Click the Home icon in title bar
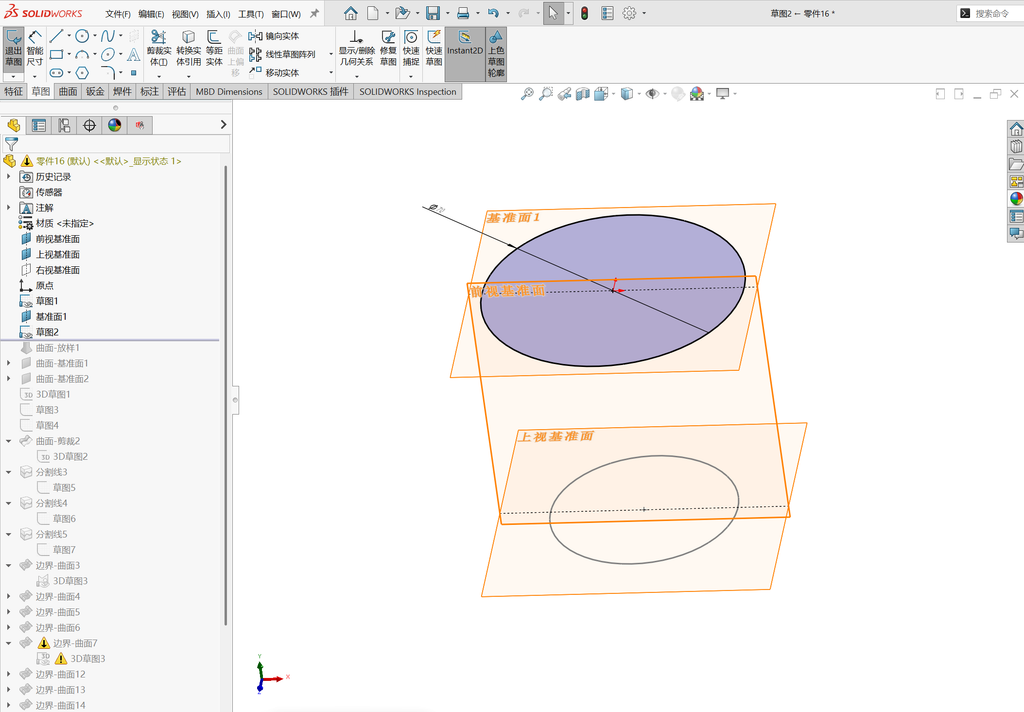 (x=351, y=13)
